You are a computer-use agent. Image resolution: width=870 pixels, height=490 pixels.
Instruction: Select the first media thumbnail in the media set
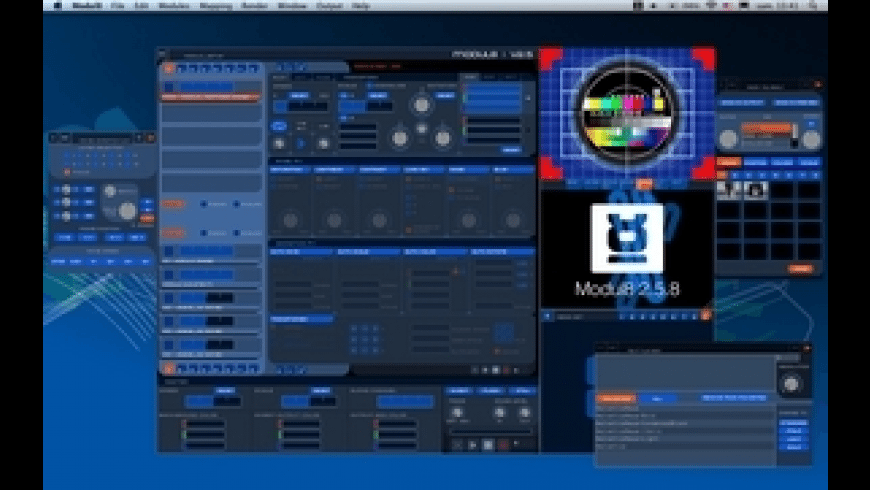729,190
